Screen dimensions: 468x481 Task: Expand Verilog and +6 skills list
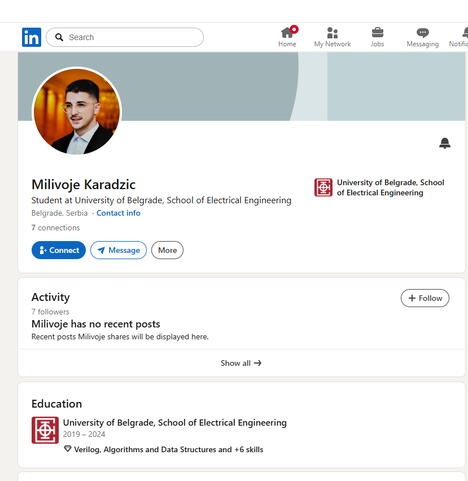164,449
